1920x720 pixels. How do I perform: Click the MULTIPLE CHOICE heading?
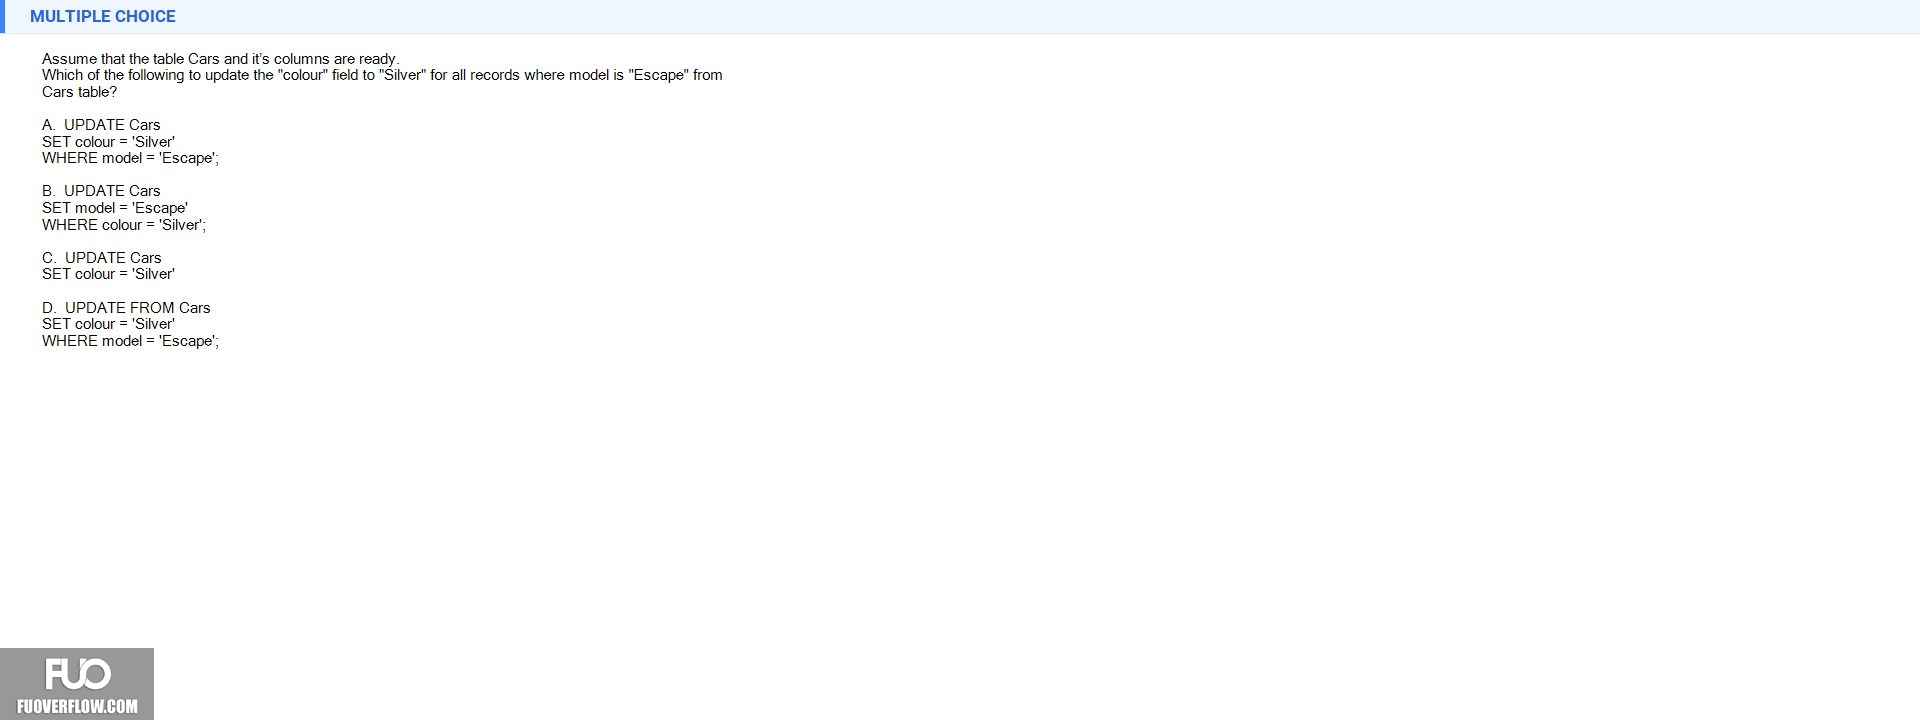[x=102, y=16]
